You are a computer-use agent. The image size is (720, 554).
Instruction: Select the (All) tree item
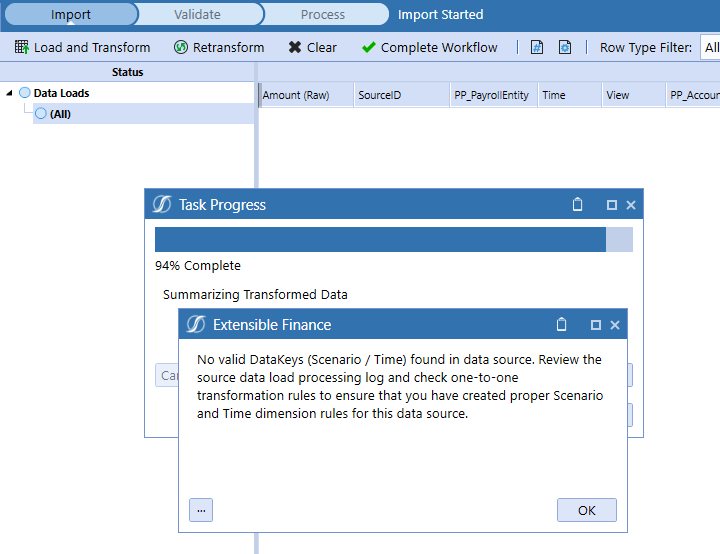coord(60,114)
